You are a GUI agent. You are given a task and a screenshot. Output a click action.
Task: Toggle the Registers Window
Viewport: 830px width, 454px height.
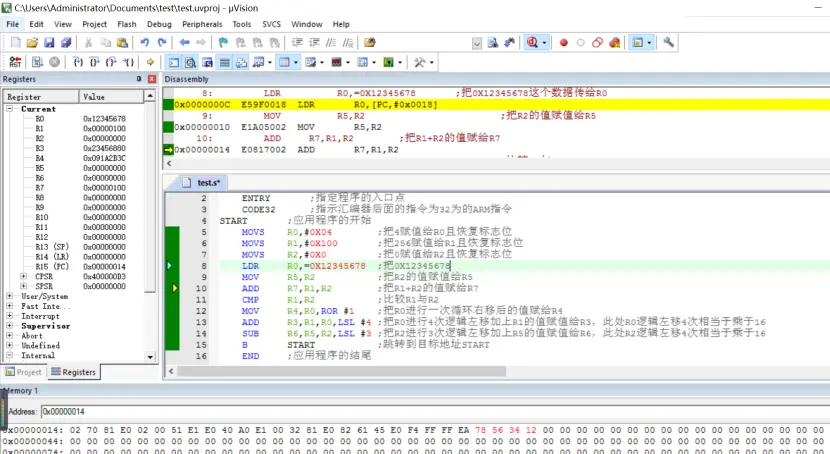(224, 62)
